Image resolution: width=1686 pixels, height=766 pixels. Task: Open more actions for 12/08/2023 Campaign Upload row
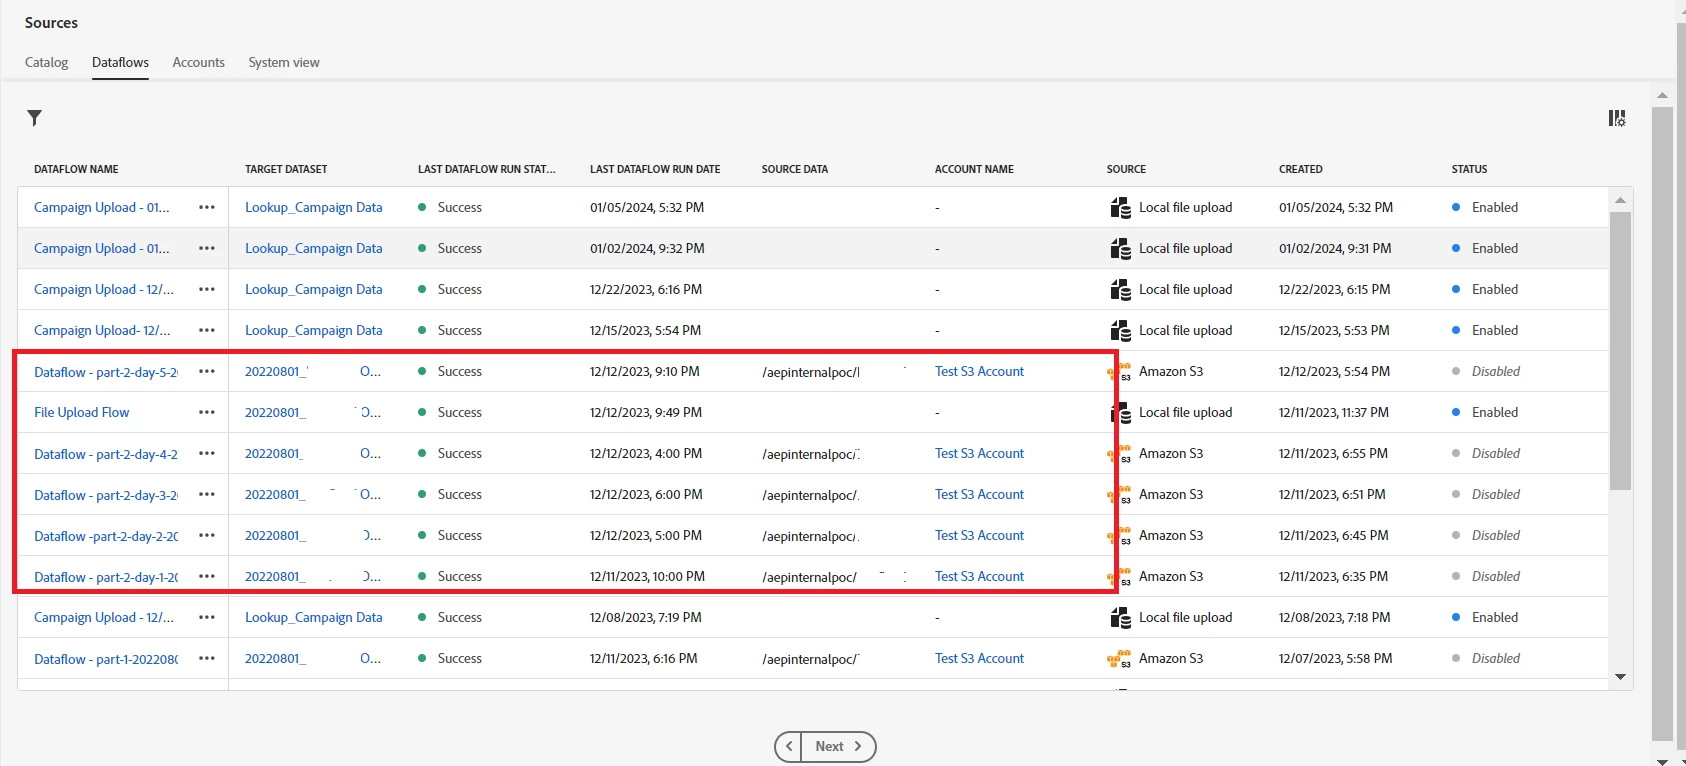coord(207,617)
